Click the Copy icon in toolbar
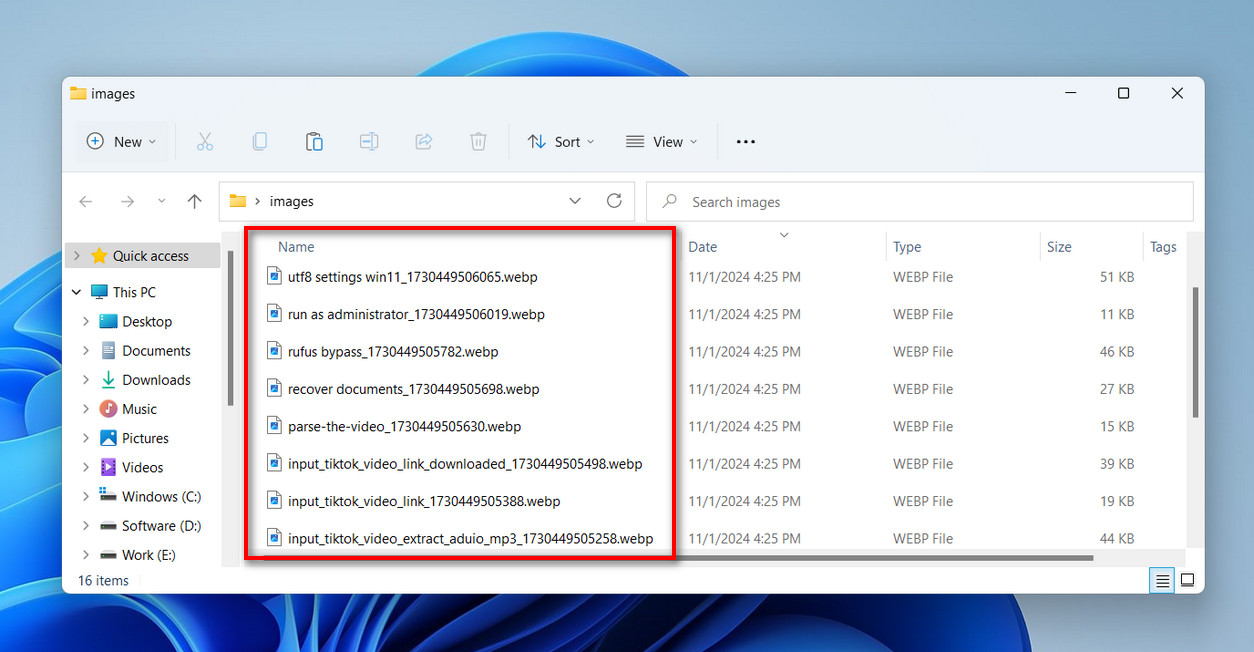 [260, 142]
